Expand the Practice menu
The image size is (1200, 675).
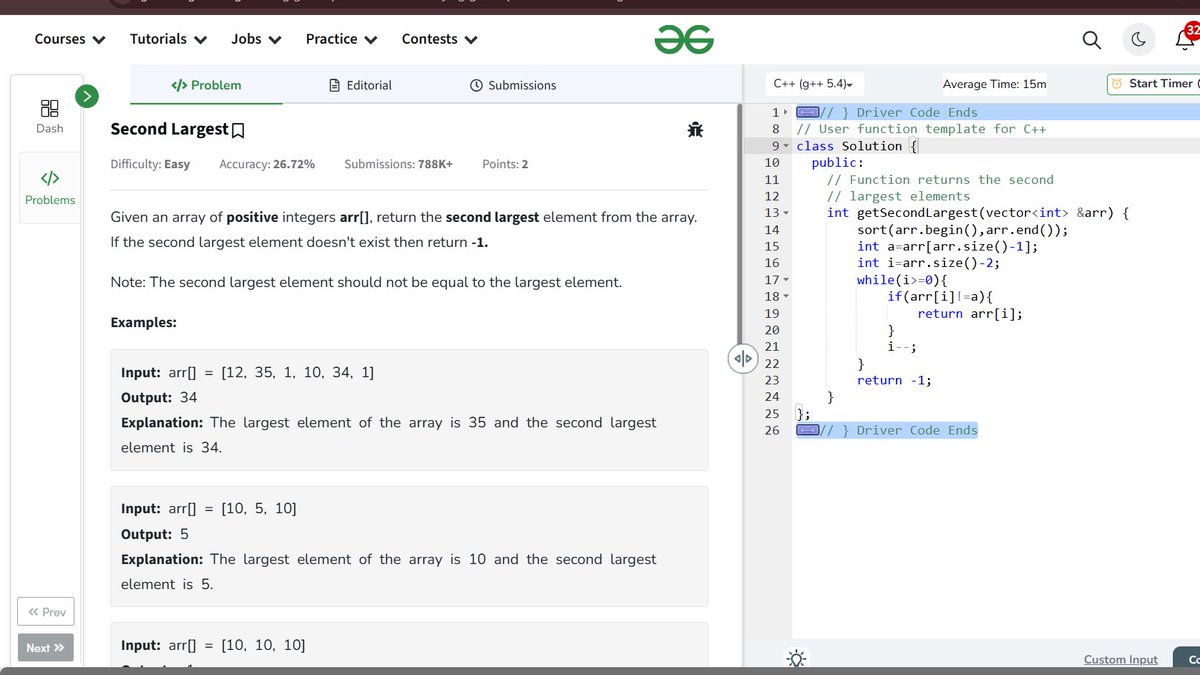pyautogui.click(x=341, y=39)
